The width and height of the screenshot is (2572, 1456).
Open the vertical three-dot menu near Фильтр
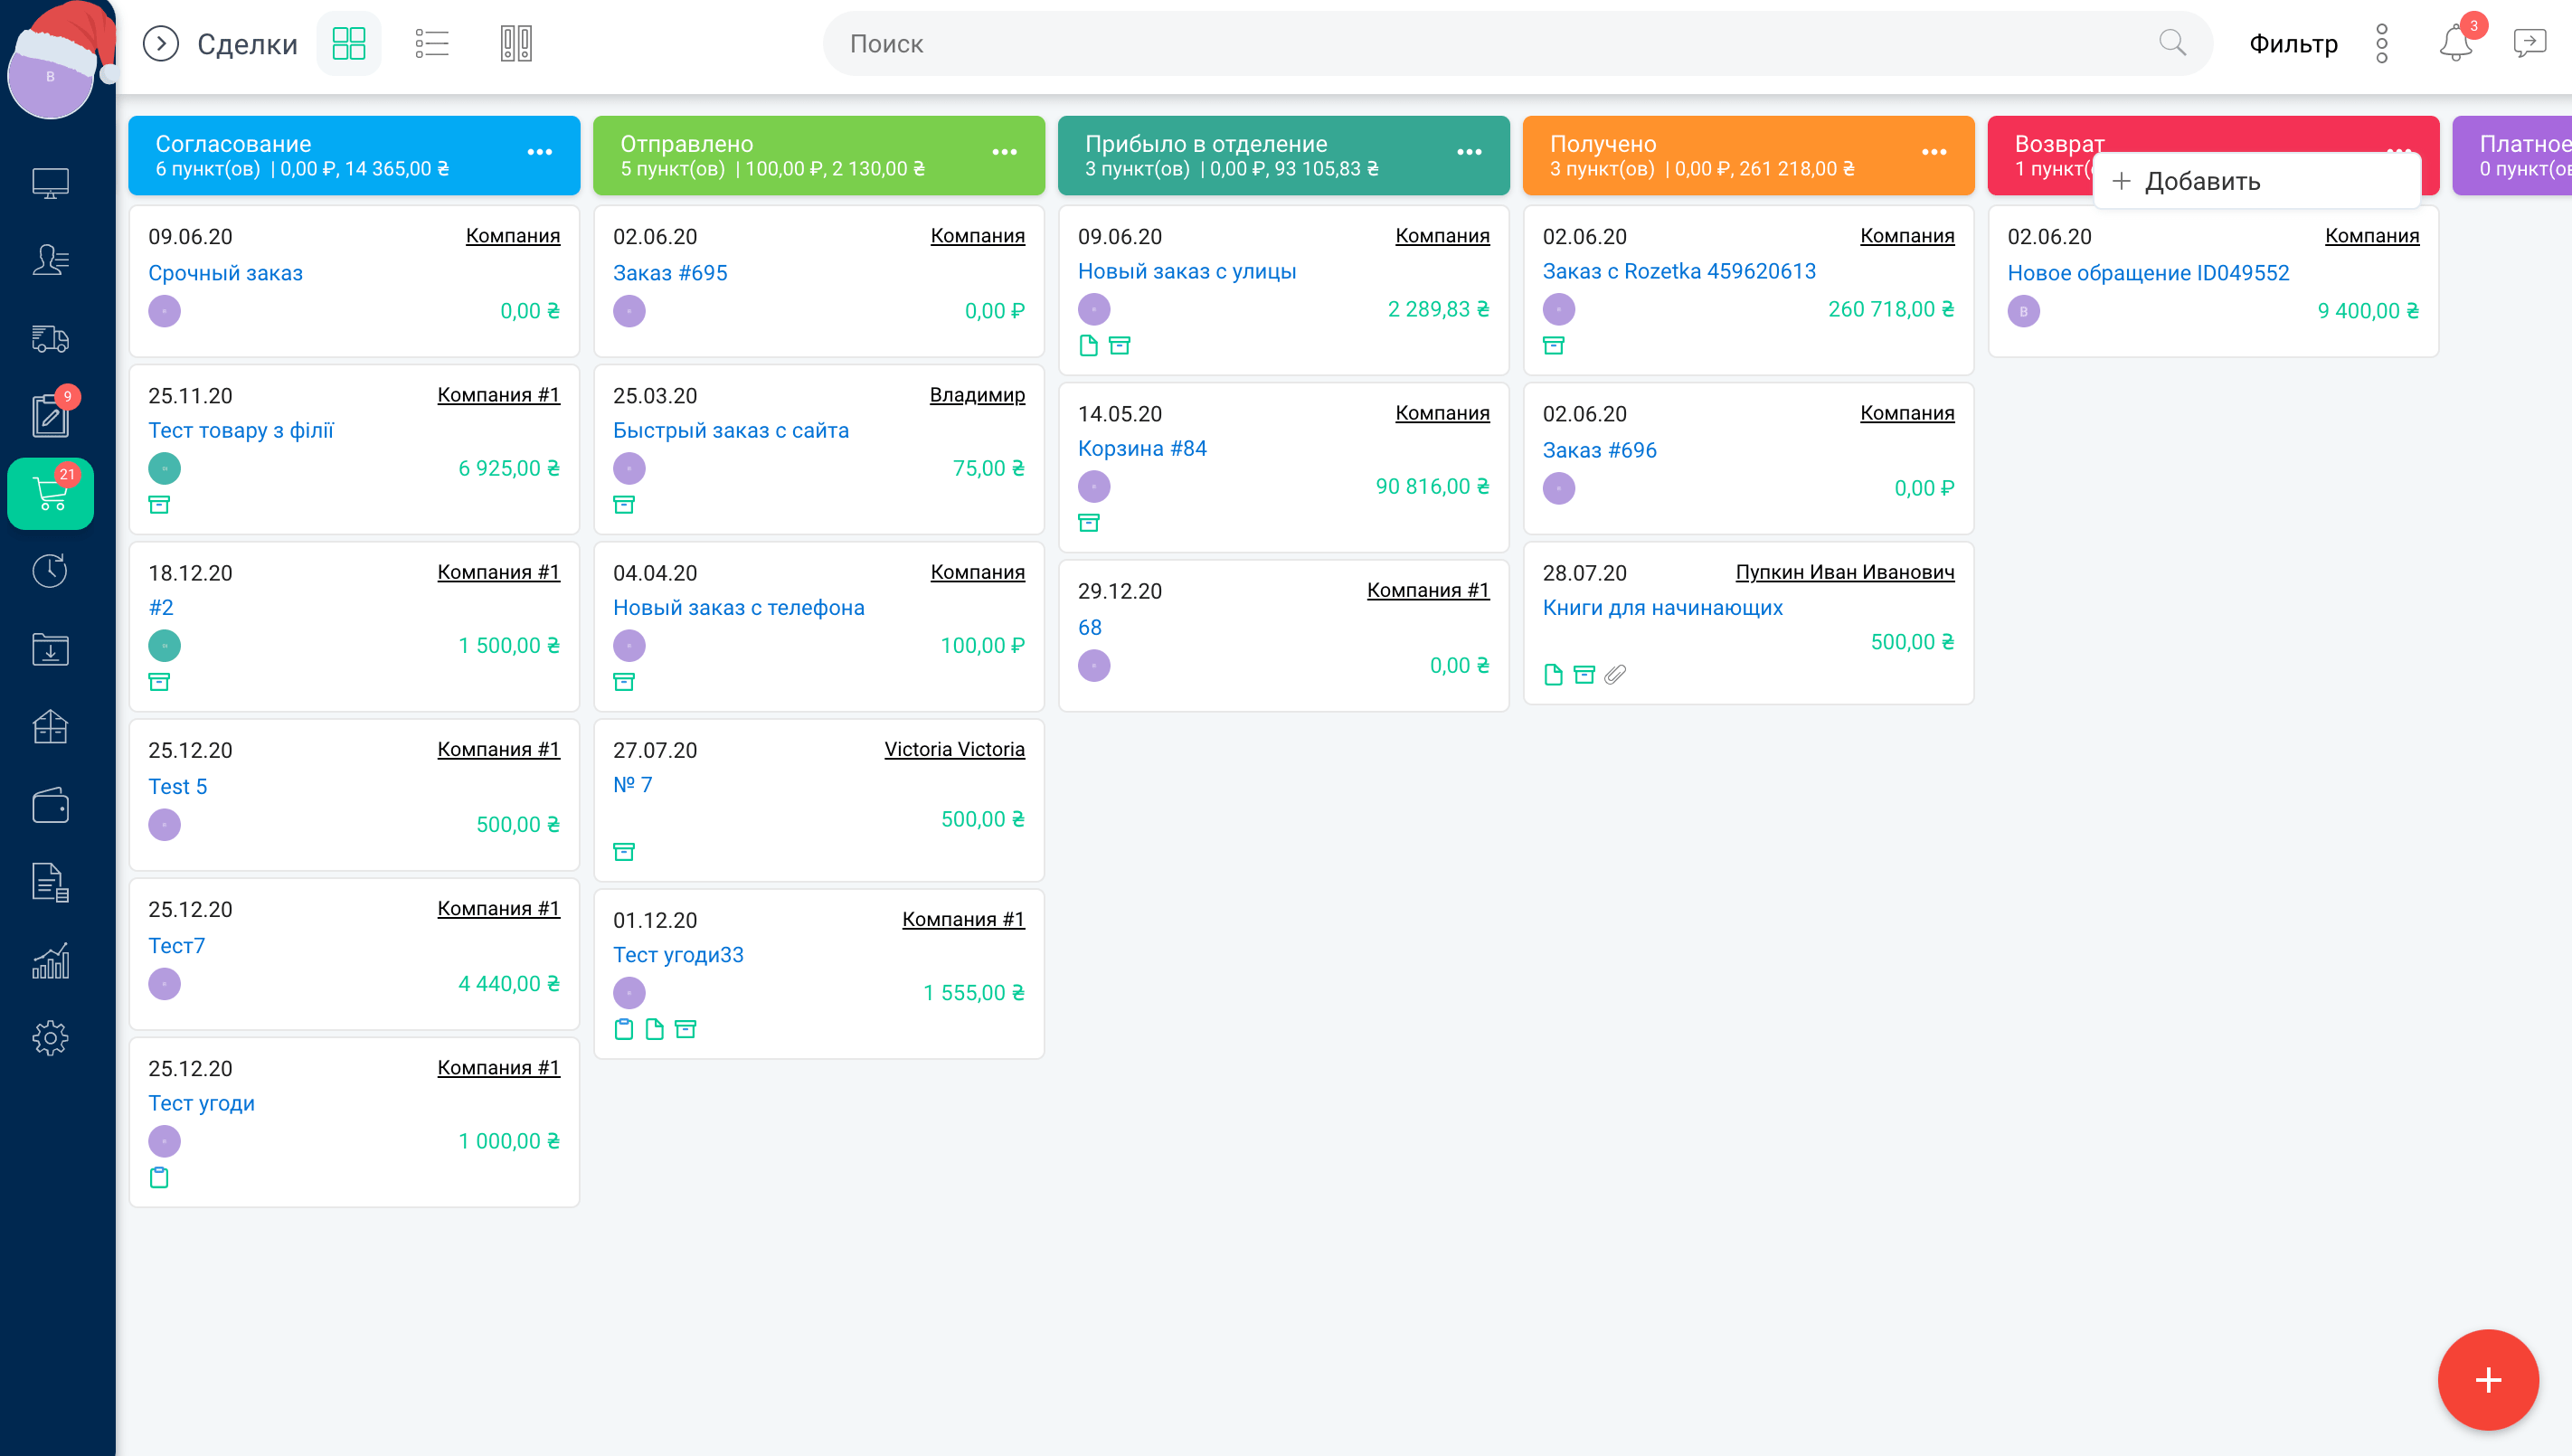pyautogui.click(x=2382, y=44)
